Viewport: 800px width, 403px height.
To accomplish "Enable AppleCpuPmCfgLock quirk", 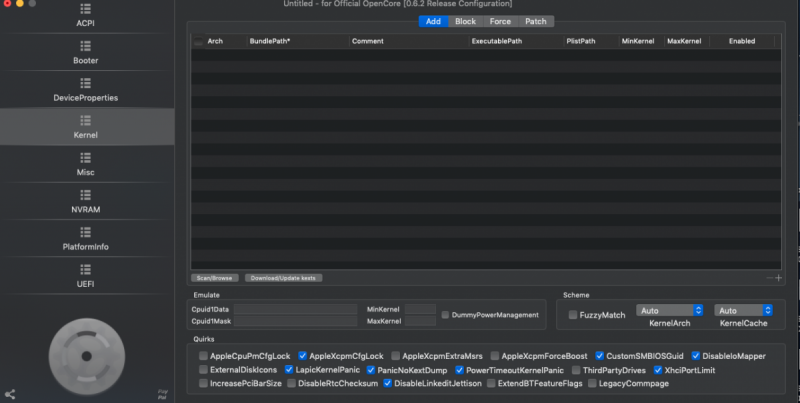I will pos(204,356).
